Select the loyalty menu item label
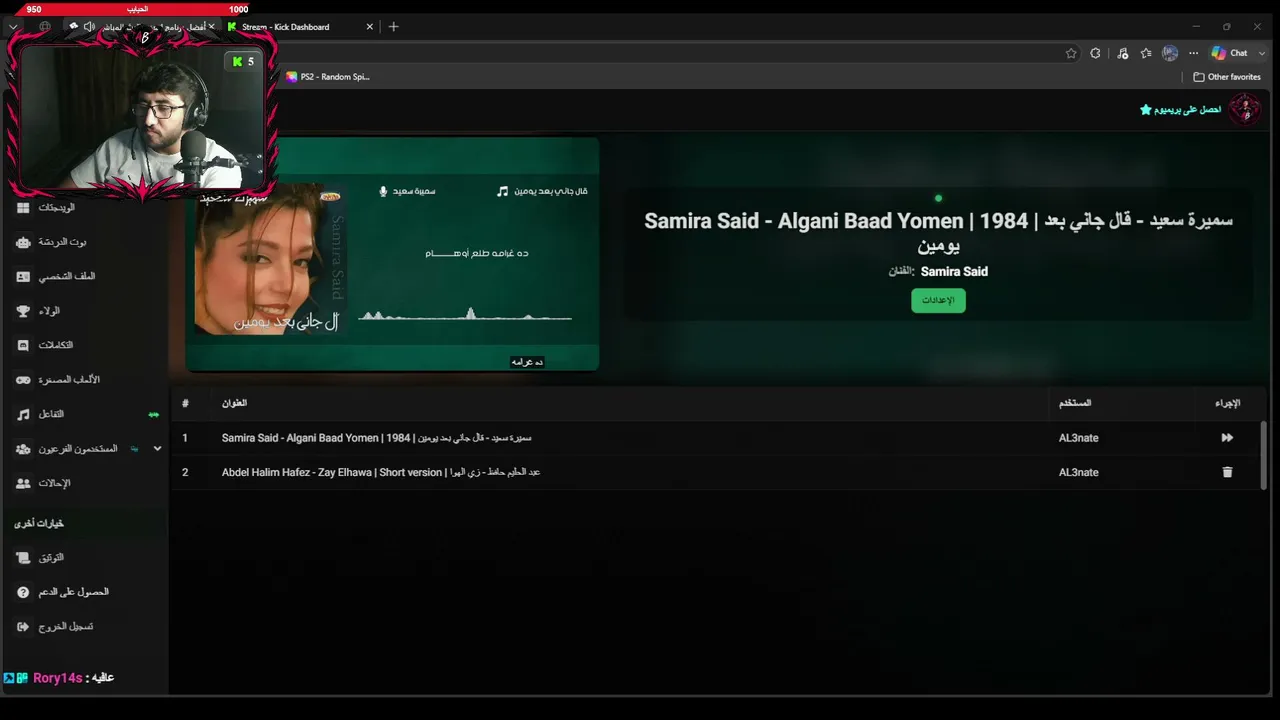 pyautogui.click(x=49, y=311)
